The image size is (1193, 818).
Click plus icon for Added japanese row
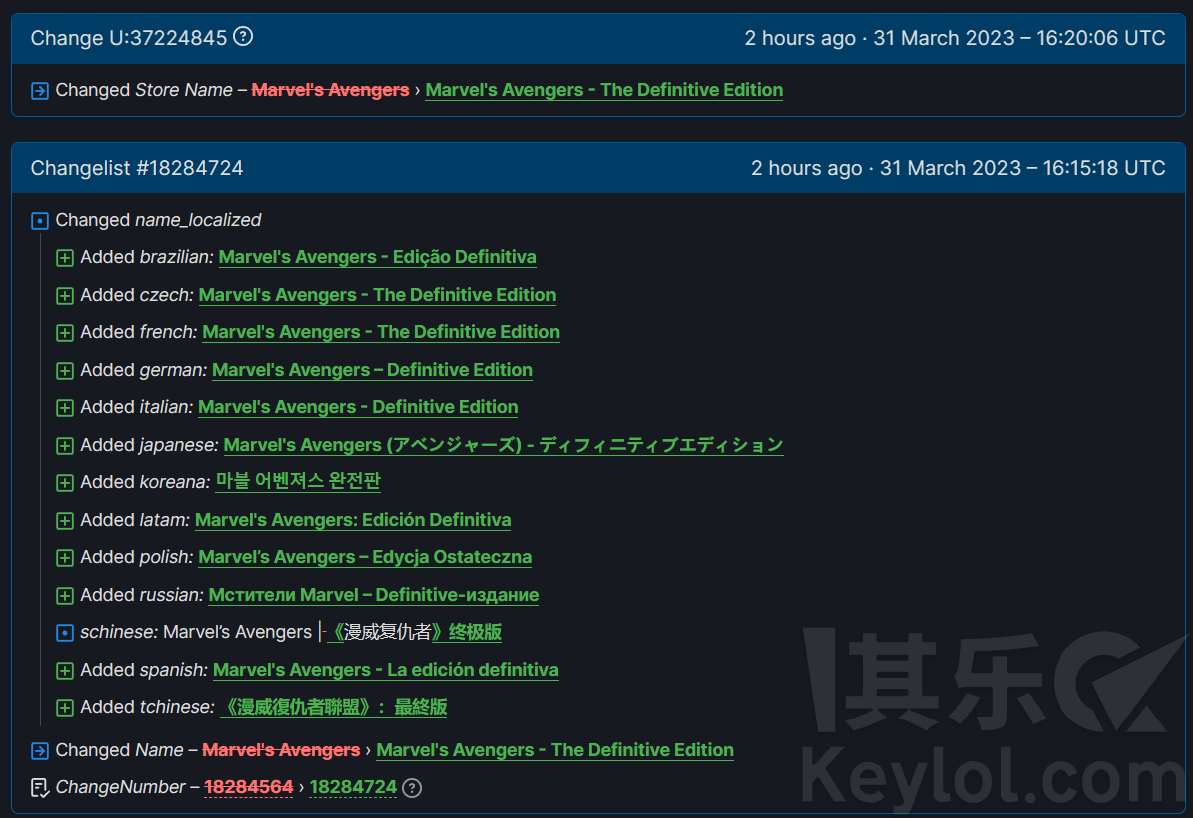pyautogui.click(x=65, y=445)
